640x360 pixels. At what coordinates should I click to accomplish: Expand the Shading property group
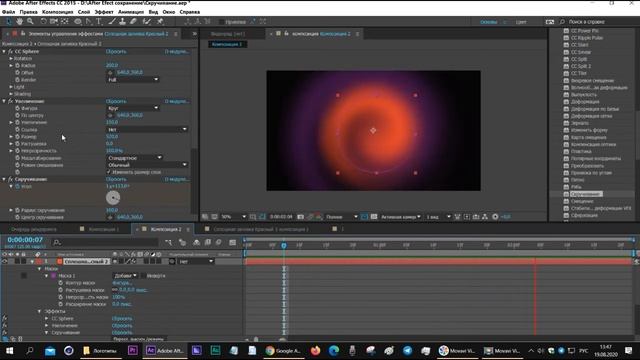(x=11, y=94)
